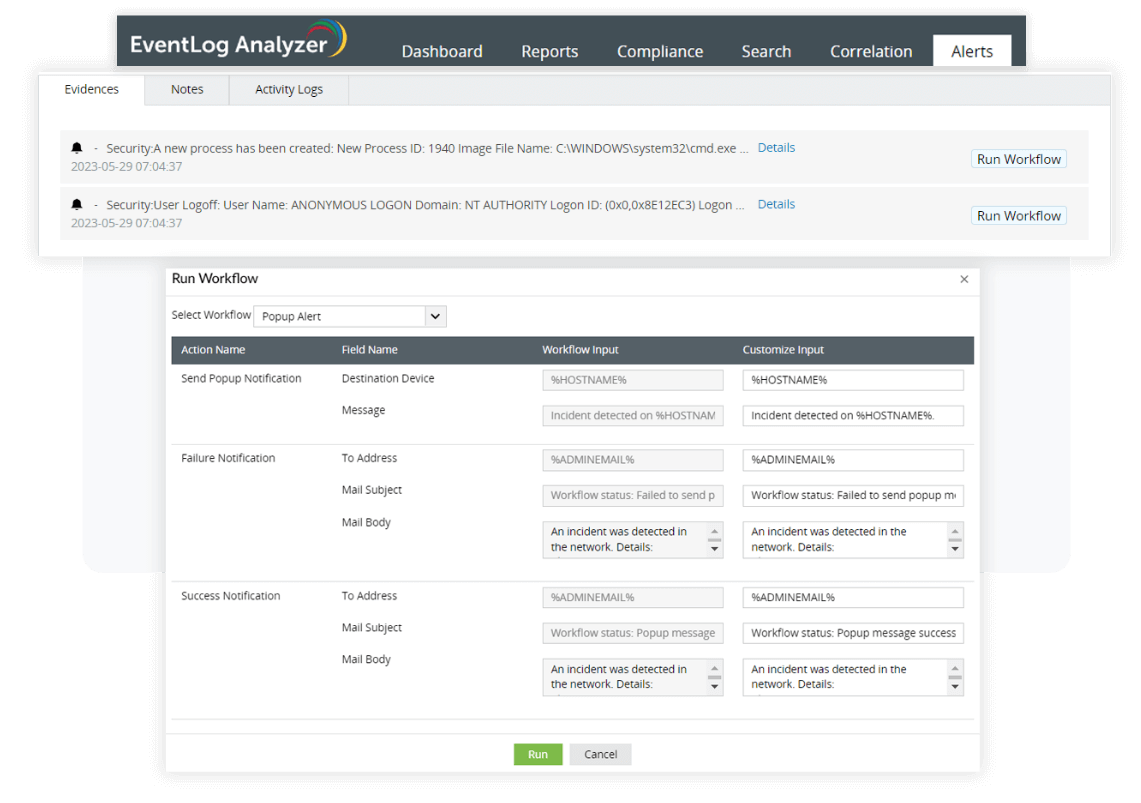Click the bell icon on cmd.exe alert
1141x803 pixels.
point(77,148)
